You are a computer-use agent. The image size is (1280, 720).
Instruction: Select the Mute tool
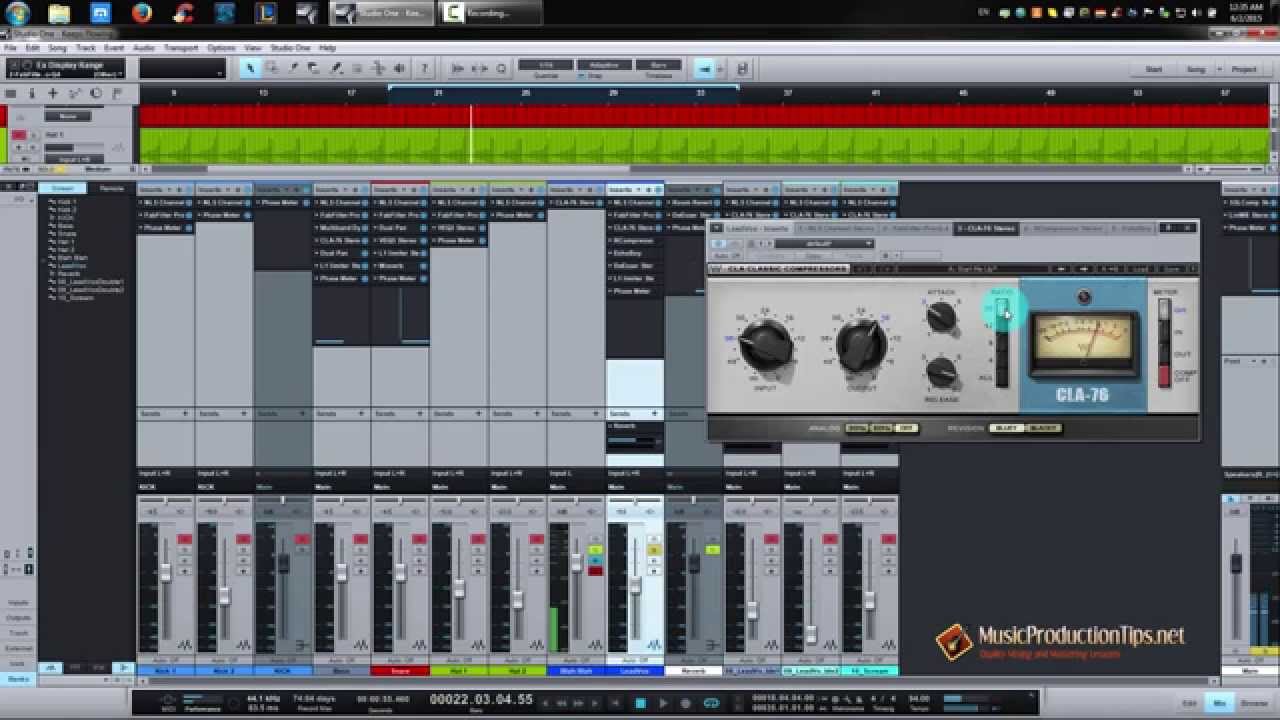tap(358, 68)
